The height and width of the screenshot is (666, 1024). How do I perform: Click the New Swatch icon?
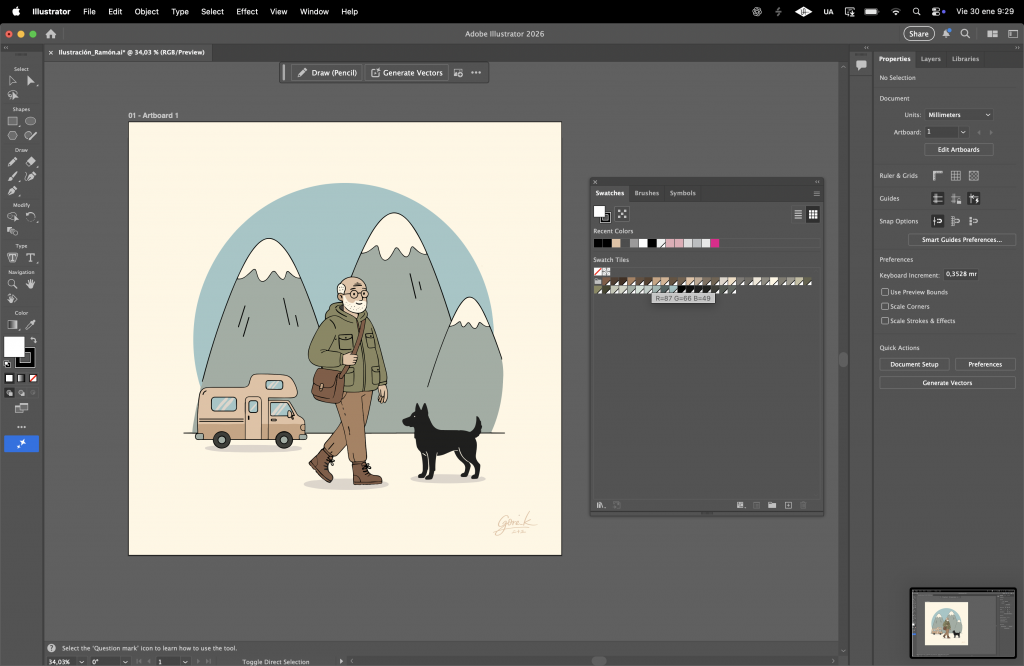pos(788,505)
